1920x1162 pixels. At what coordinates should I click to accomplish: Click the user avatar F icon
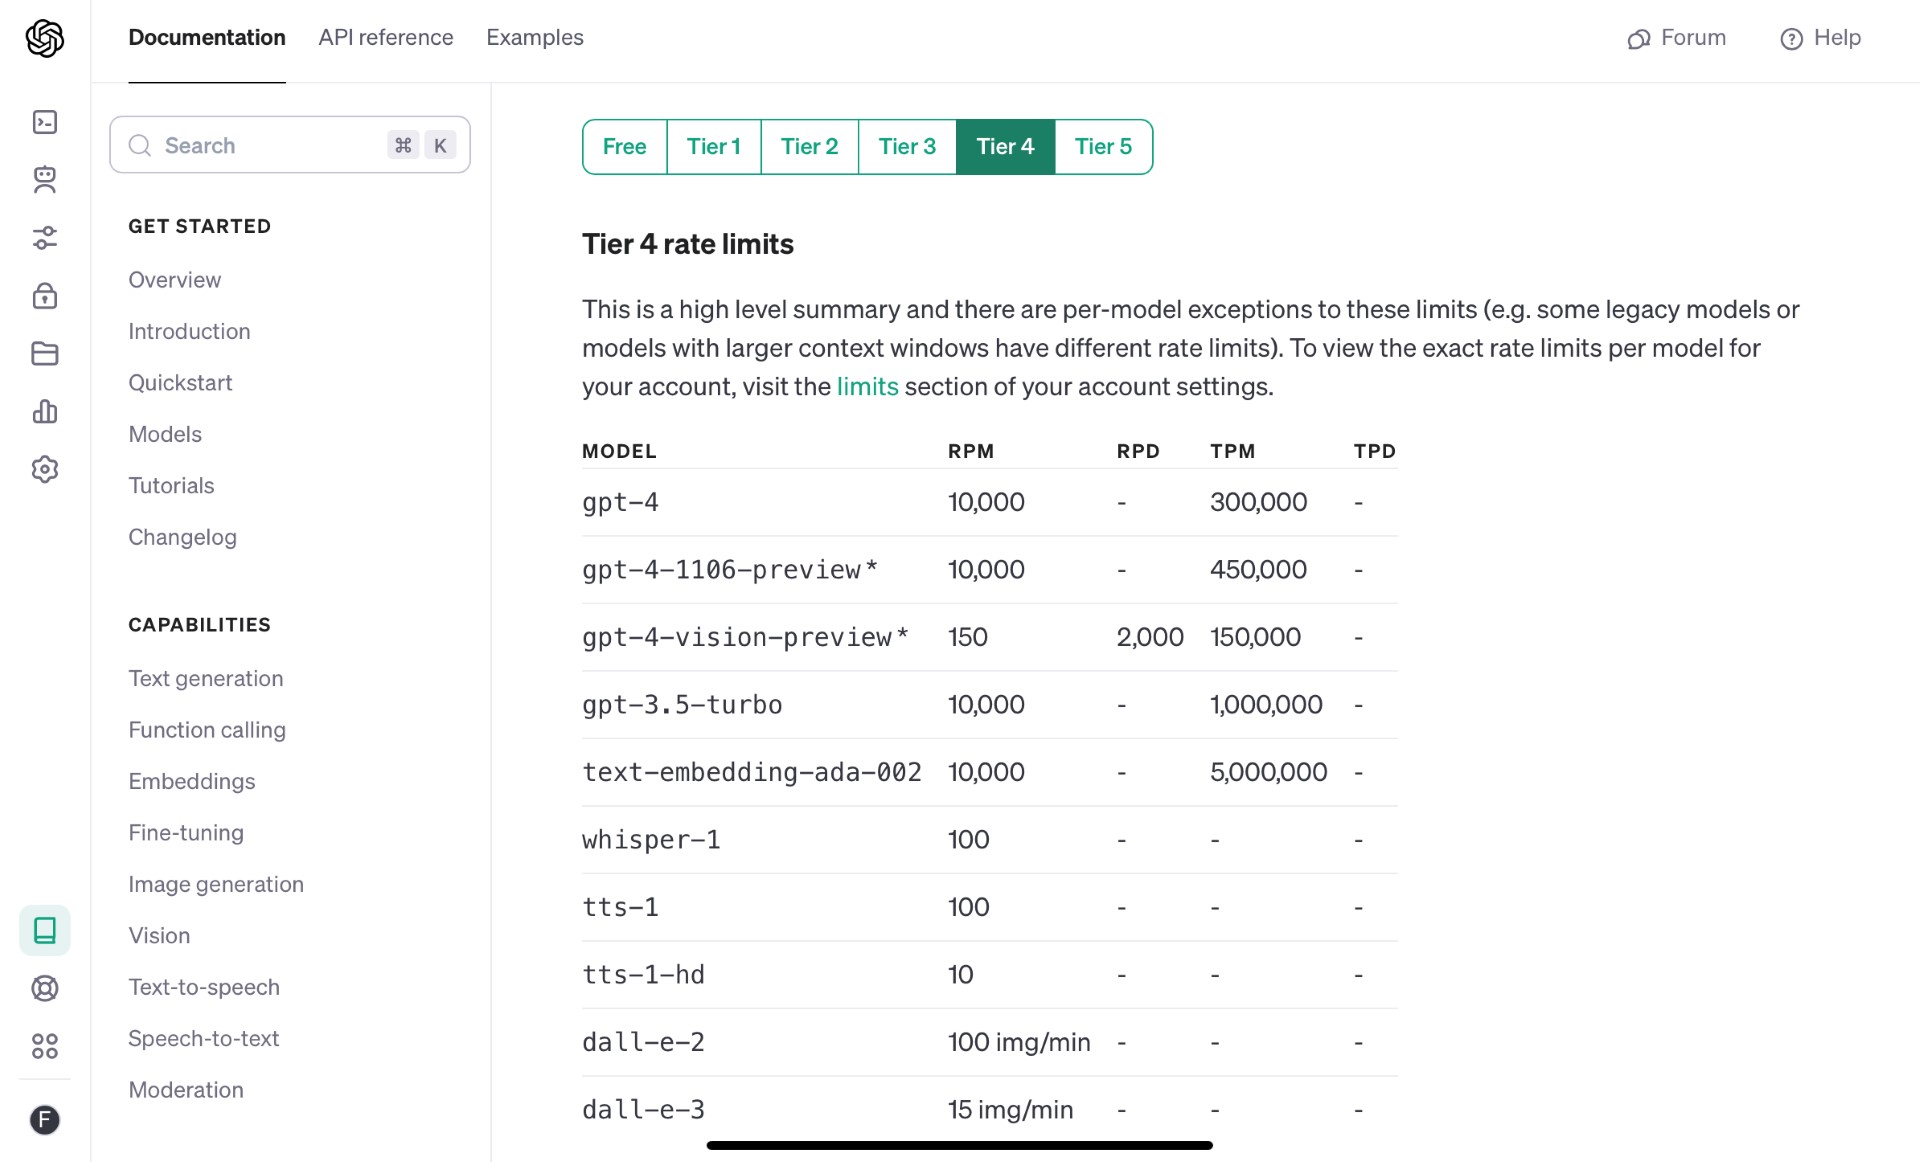45,1120
